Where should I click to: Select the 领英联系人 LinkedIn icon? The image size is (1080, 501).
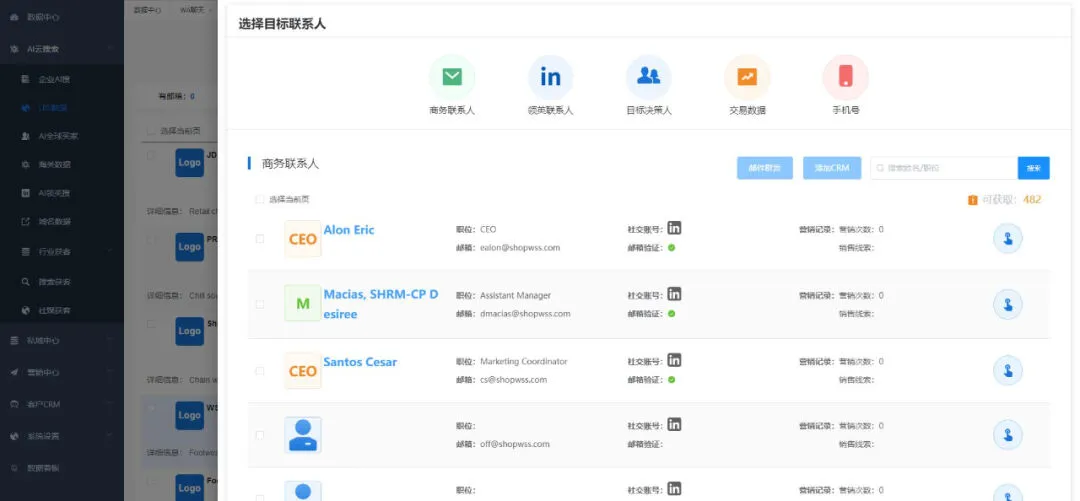click(x=550, y=77)
